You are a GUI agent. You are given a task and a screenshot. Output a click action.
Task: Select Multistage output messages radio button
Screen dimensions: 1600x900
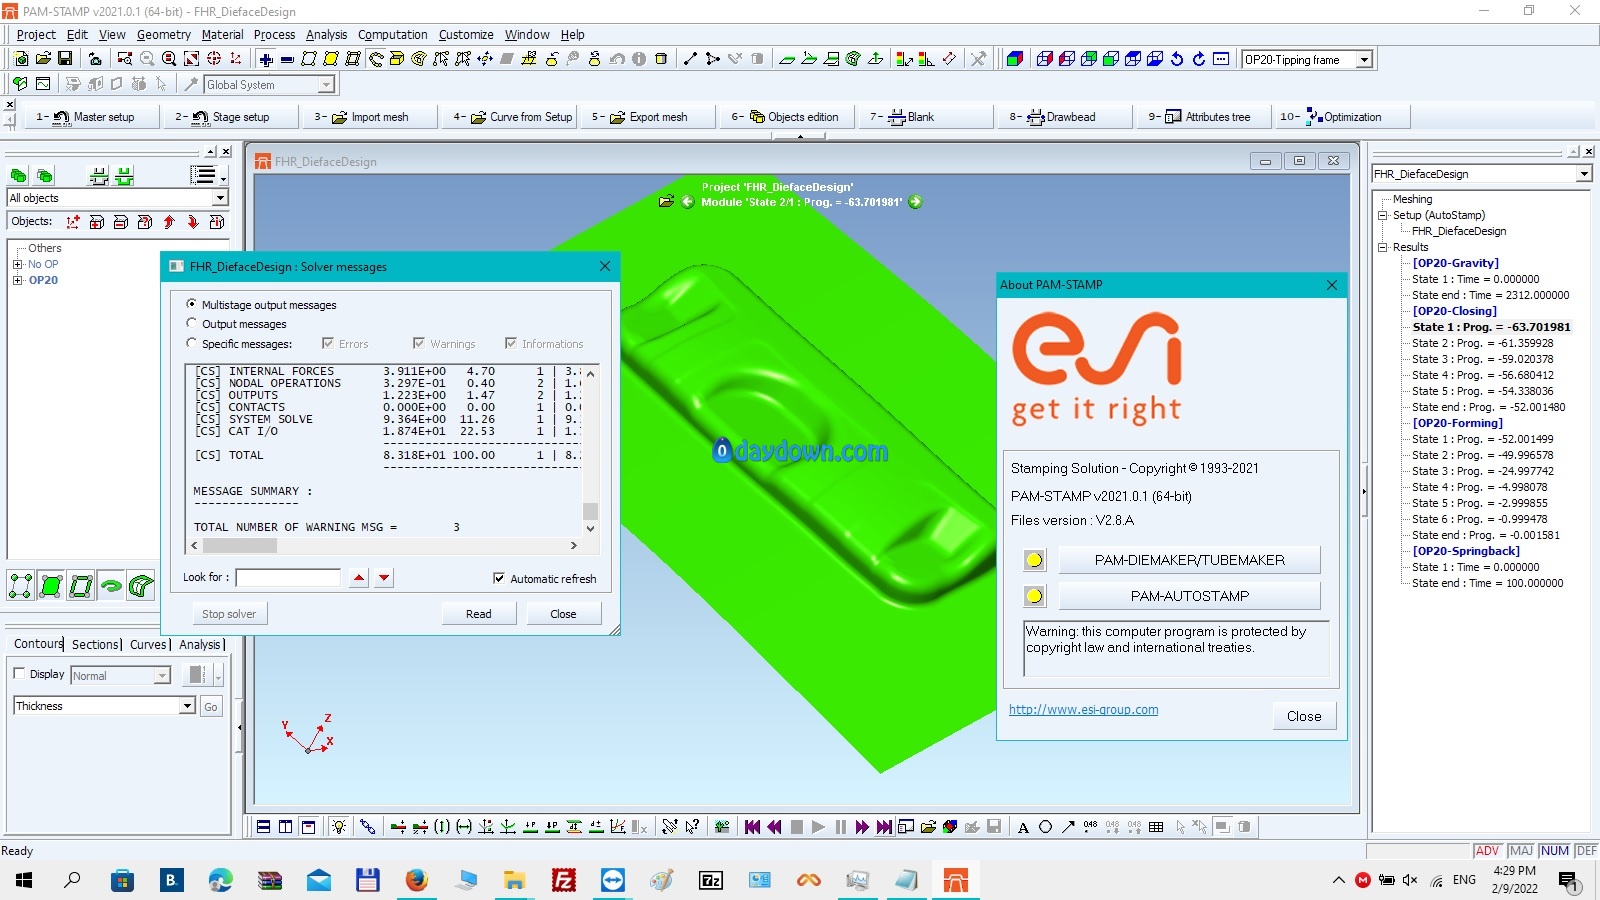coord(191,304)
